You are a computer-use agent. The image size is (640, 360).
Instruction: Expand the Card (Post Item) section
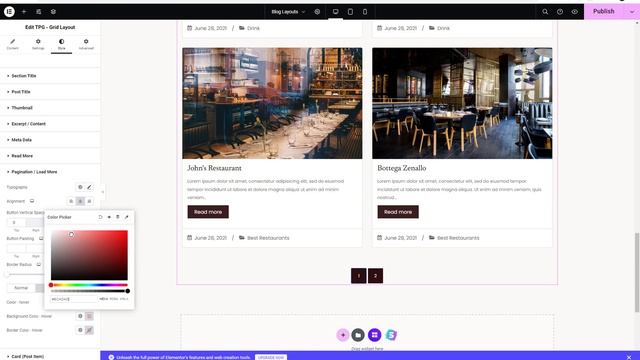pos(50,356)
